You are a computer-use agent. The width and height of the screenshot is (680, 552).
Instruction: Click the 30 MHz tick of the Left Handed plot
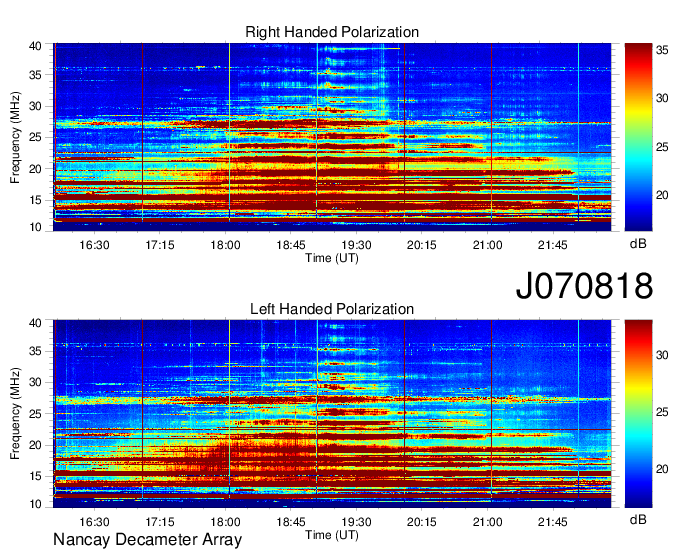[x=35, y=382]
